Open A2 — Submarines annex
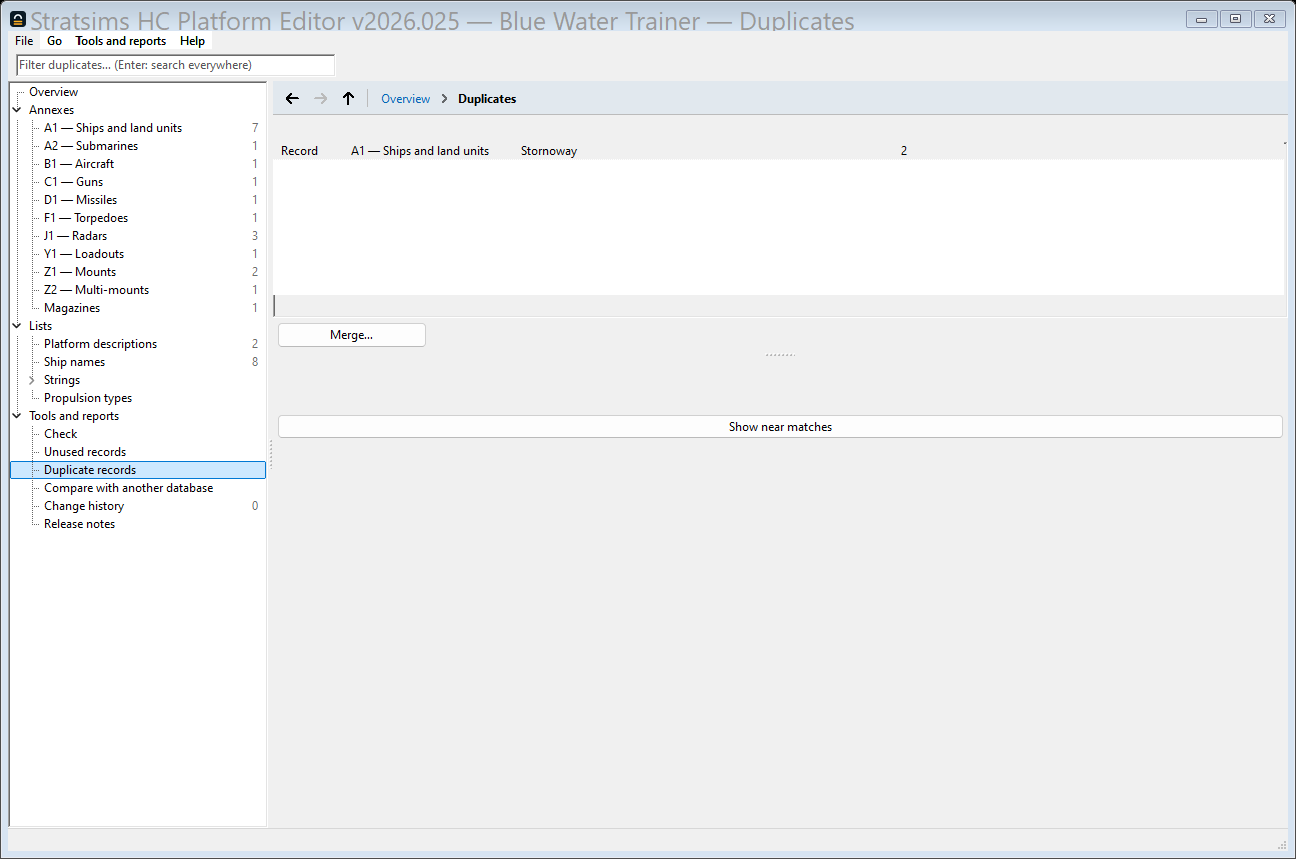Screen dimensions: 1296x859 coord(91,146)
